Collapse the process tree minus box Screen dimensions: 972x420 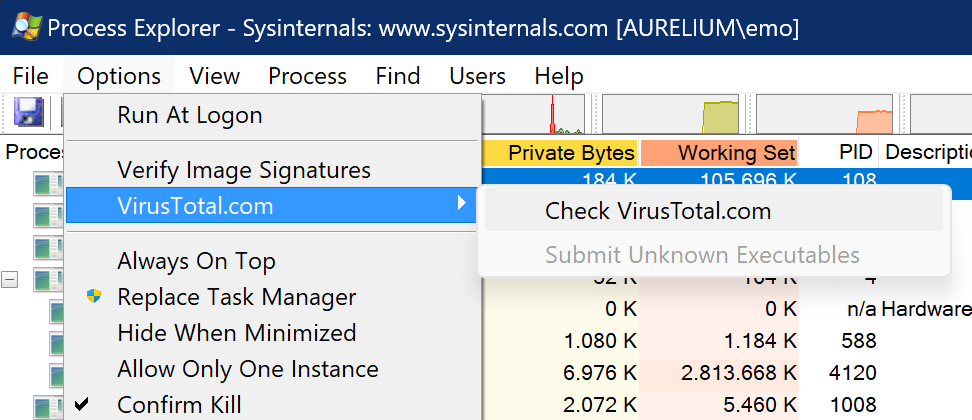10,280
